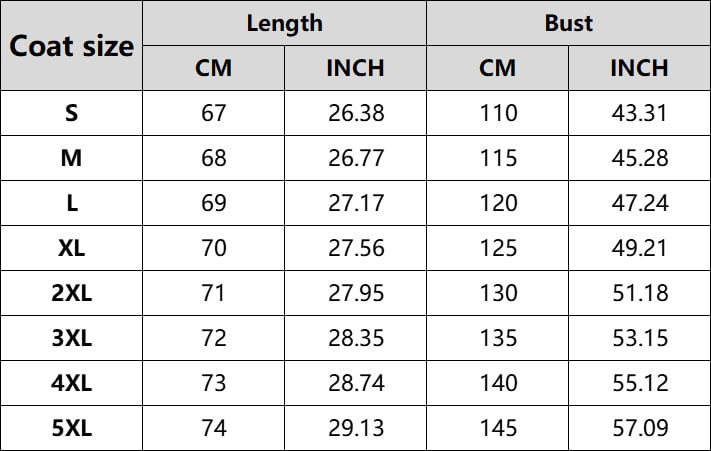Click length value 26.38 inch cell
The width and height of the screenshot is (711, 451).
click(x=356, y=113)
